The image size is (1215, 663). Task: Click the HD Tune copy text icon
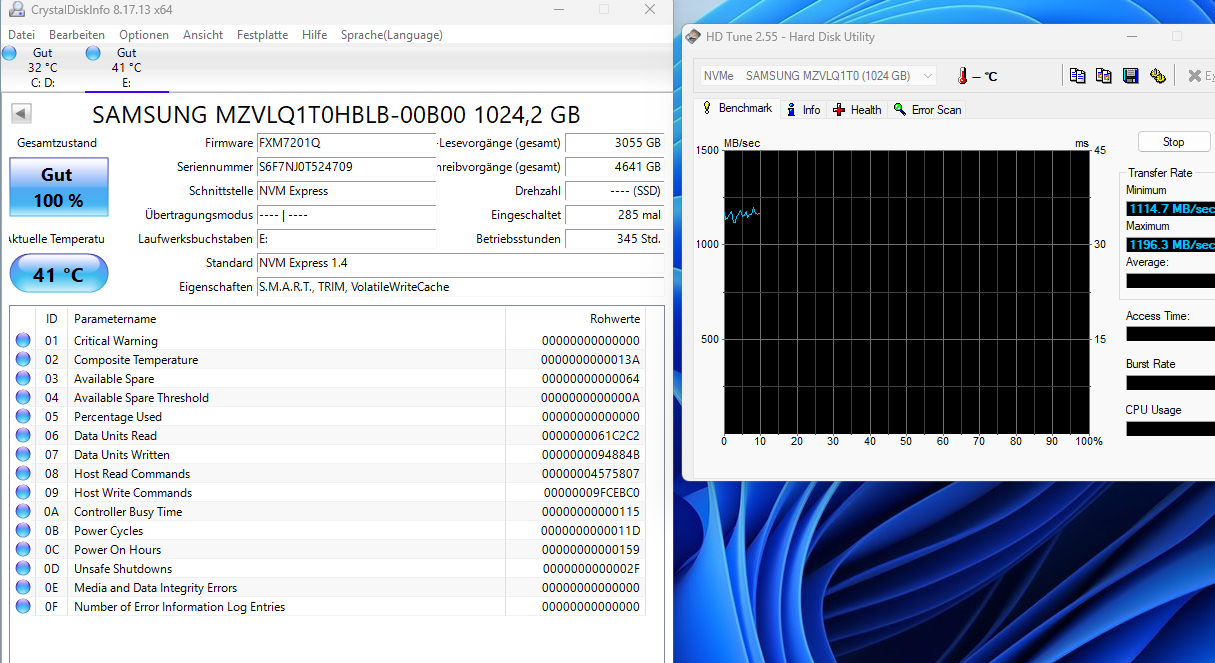point(1077,76)
